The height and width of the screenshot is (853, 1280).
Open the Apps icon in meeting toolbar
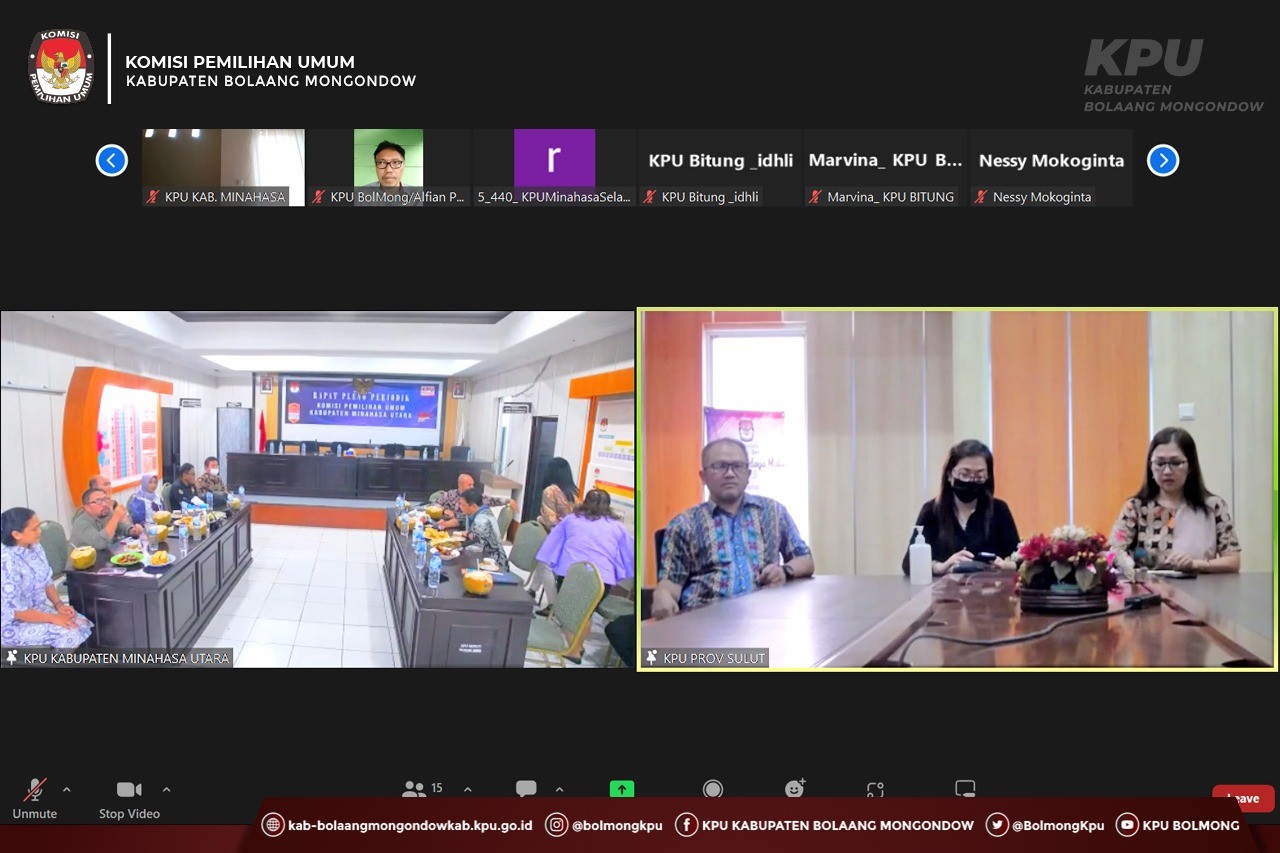(x=875, y=789)
